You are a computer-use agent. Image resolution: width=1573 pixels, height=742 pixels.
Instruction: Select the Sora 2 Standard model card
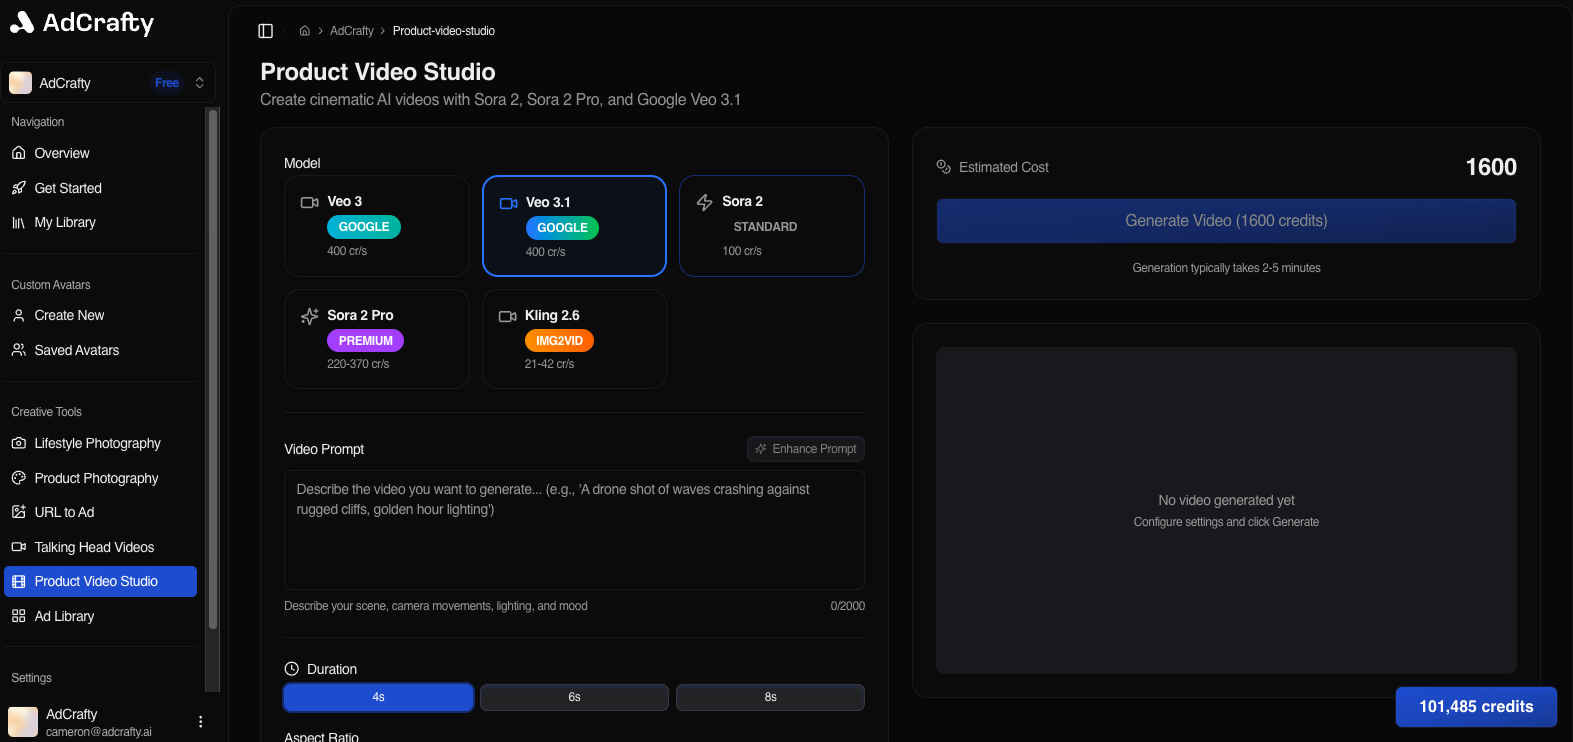(772, 226)
